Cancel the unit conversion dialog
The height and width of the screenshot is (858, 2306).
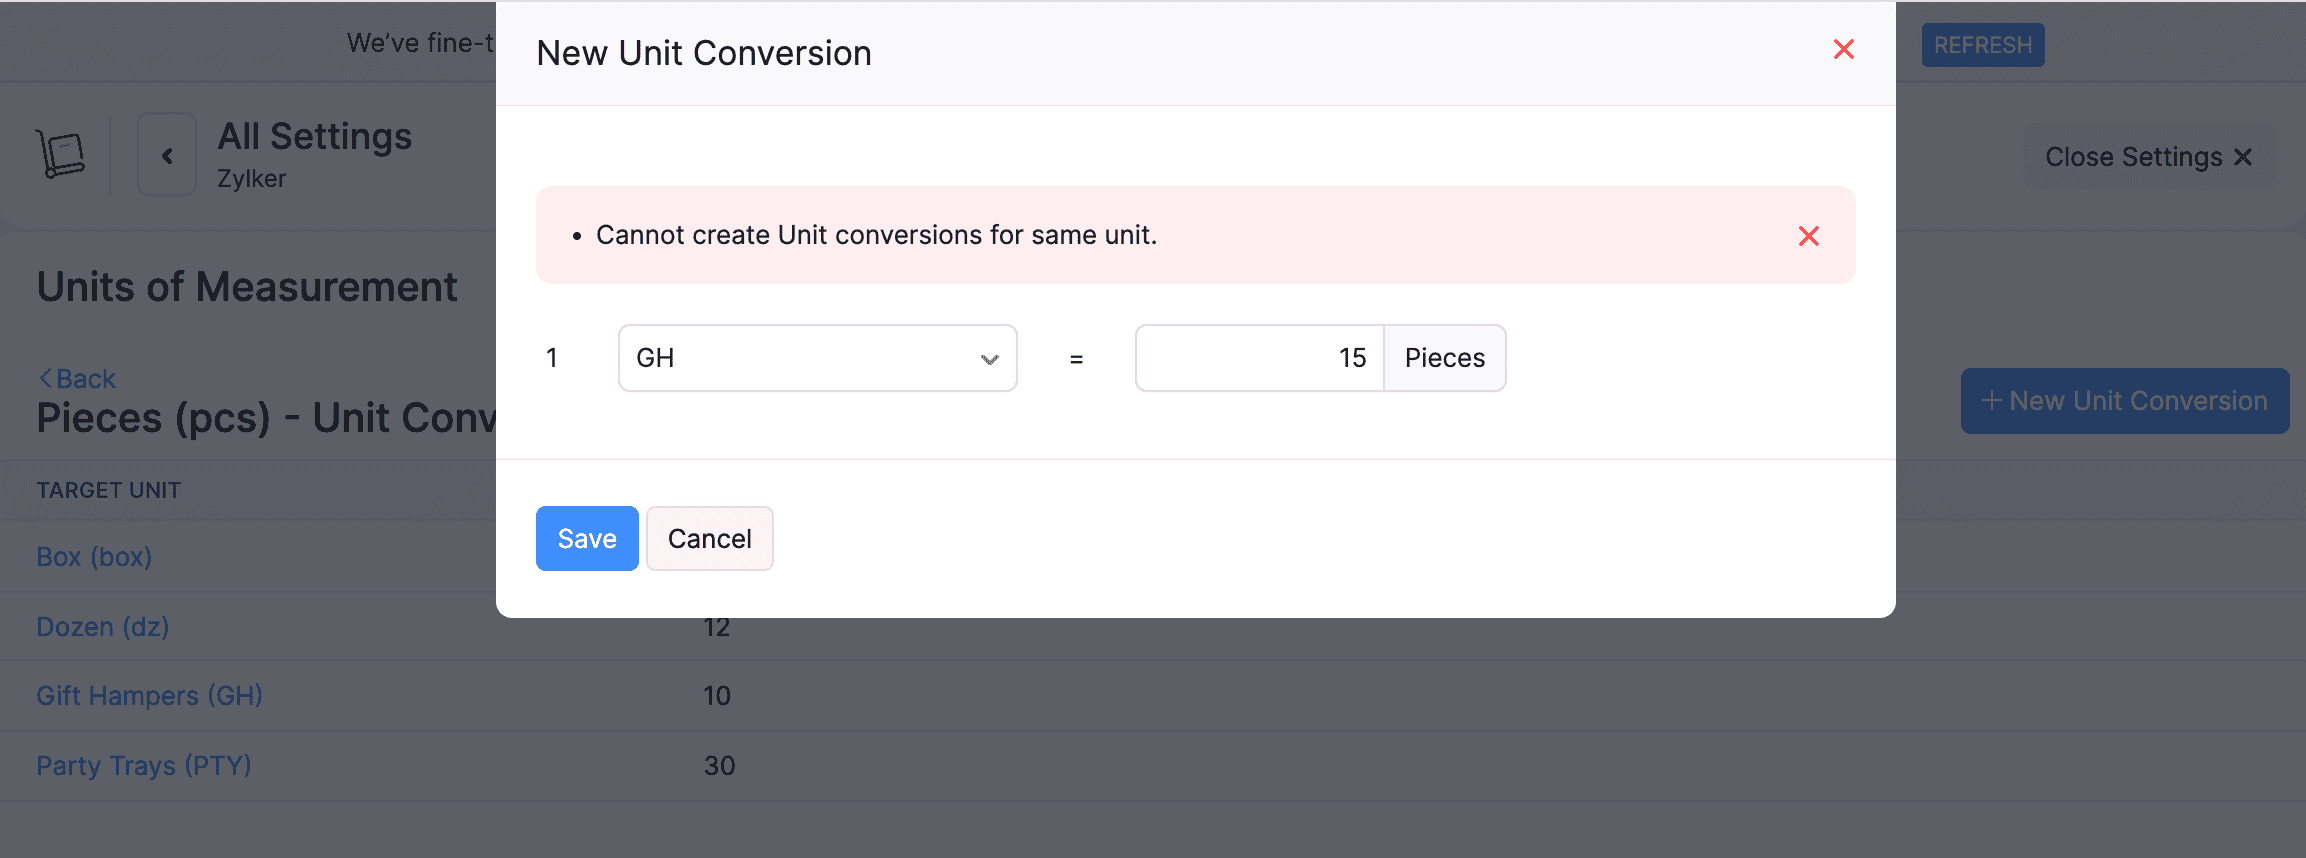tap(709, 538)
